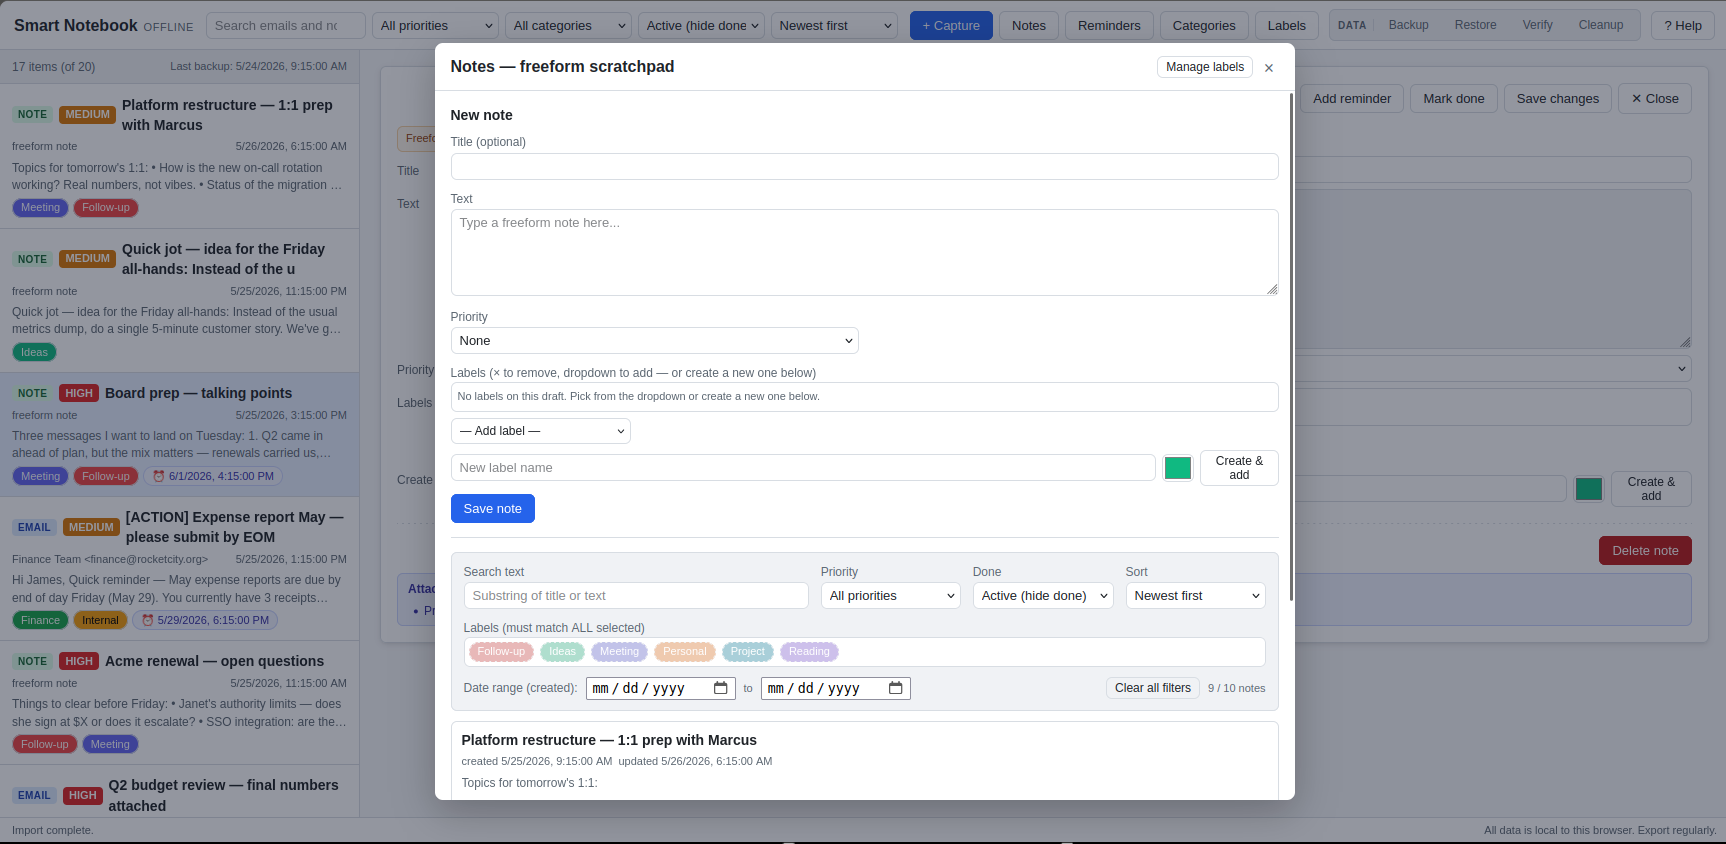
Task: Open calendar picker for end date
Action: click(895, 688)
